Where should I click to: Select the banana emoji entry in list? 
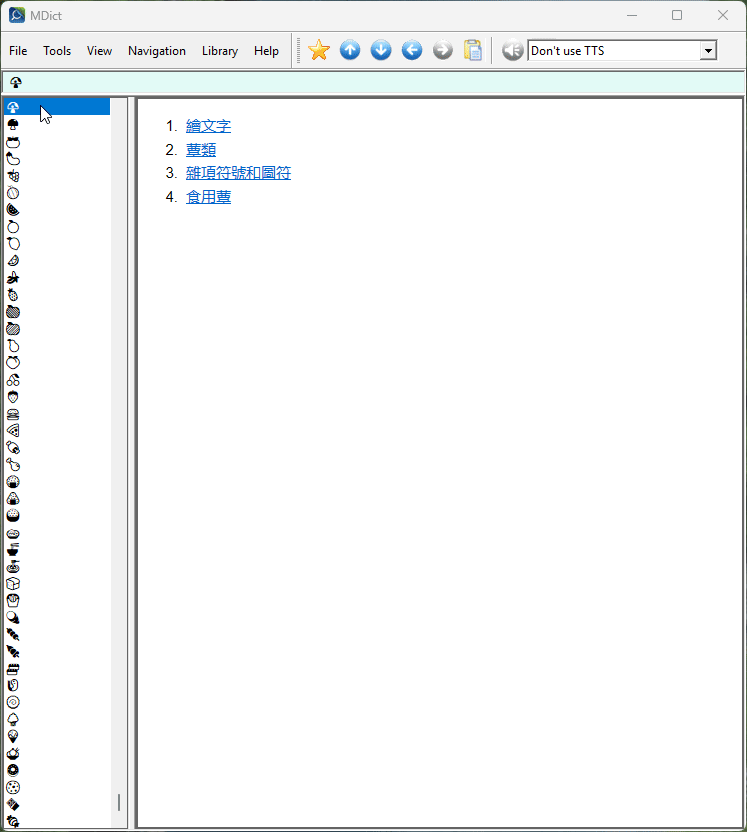(x=13, y=278)
